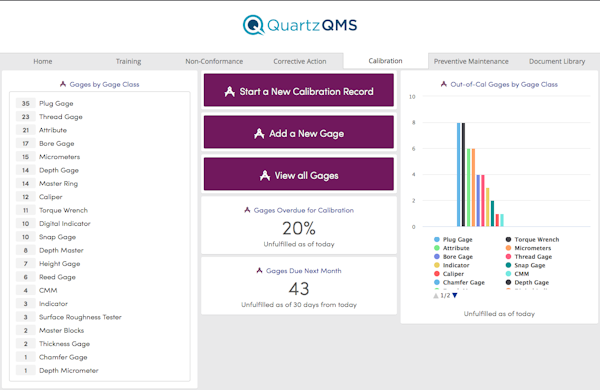Open the Home tab
Image resolution: width=600 pixels, height=390 pixels.
click(x=43, y=61)
